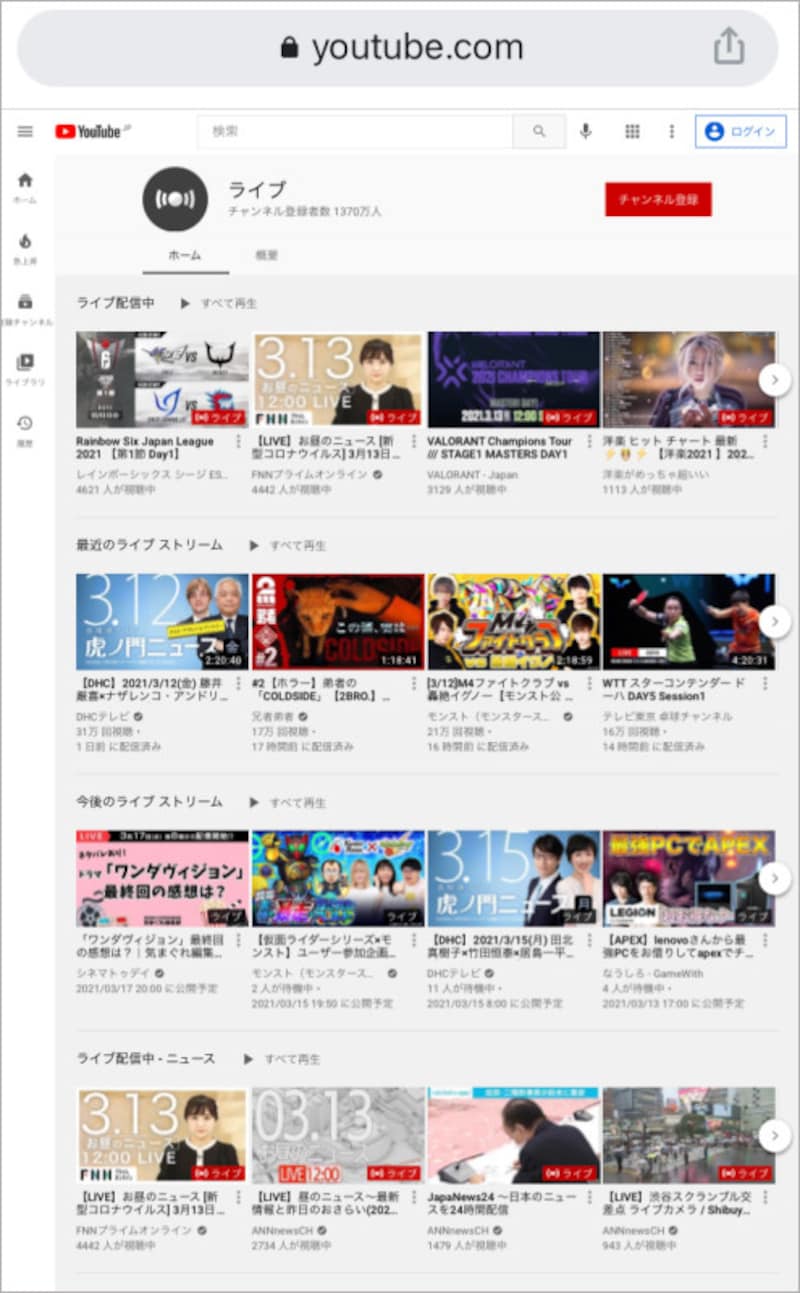800x1293 pixels.
Task: Open the three-dot options next to the mic
Action: tap(671, 131)
